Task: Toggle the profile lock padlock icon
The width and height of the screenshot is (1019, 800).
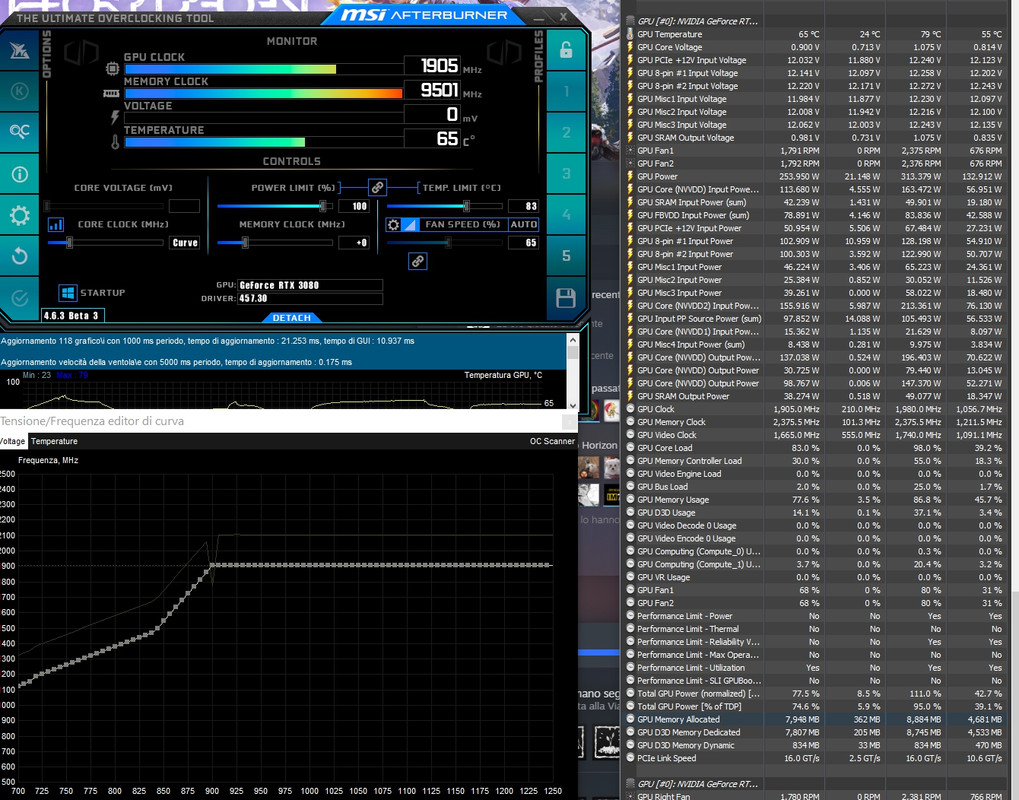Action: pos(566,51)
